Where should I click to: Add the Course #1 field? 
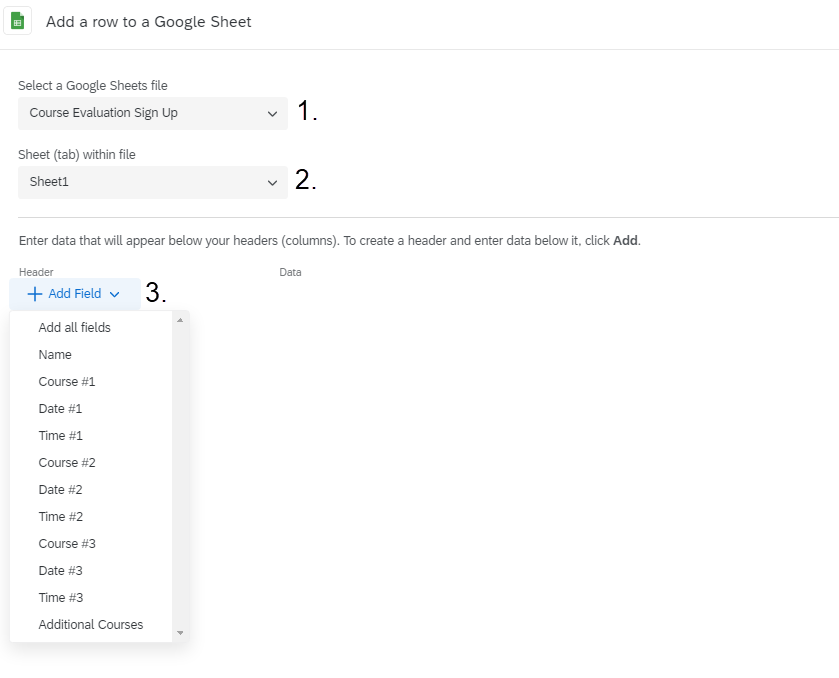tap(67, 381)
